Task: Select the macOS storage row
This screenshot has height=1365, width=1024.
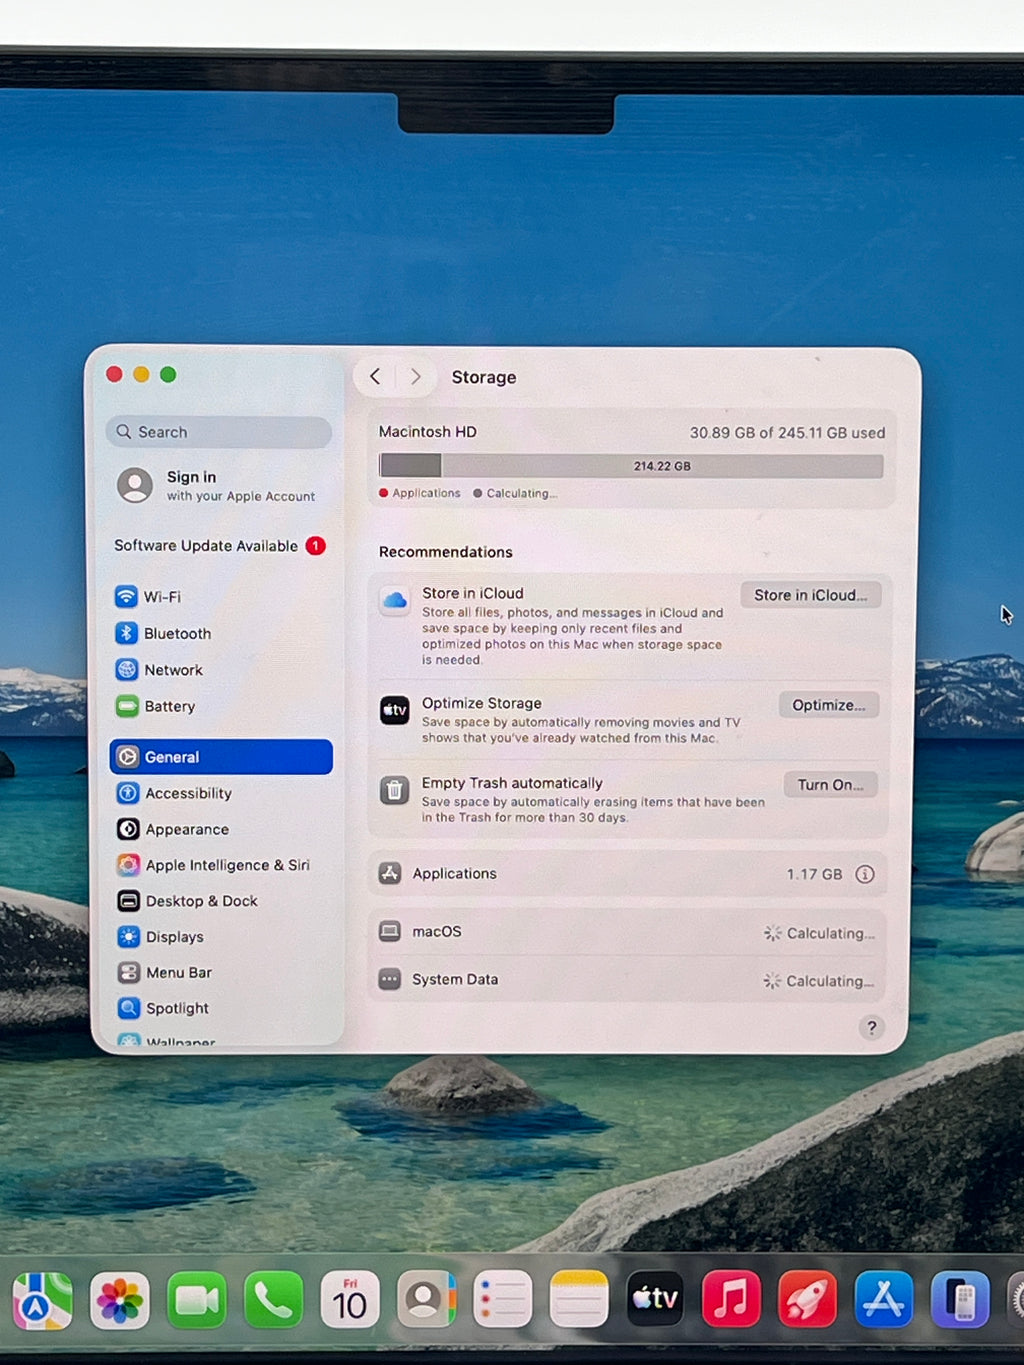Action: [x=627, y=932]
